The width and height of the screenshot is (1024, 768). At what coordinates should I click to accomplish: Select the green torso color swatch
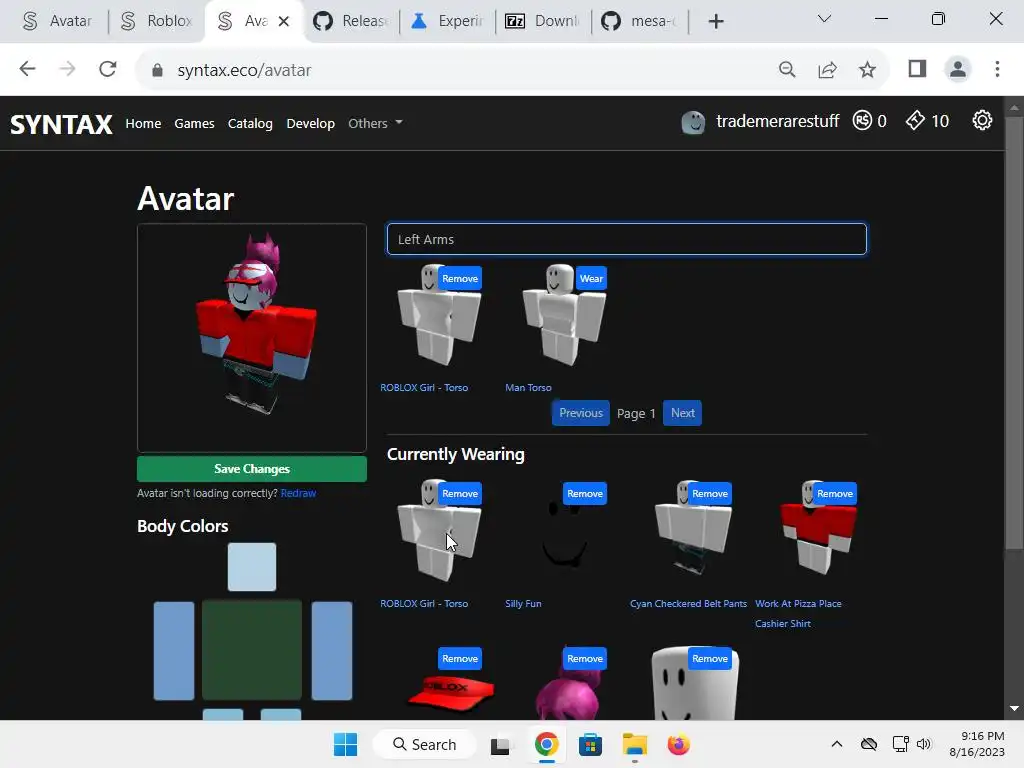251,650
